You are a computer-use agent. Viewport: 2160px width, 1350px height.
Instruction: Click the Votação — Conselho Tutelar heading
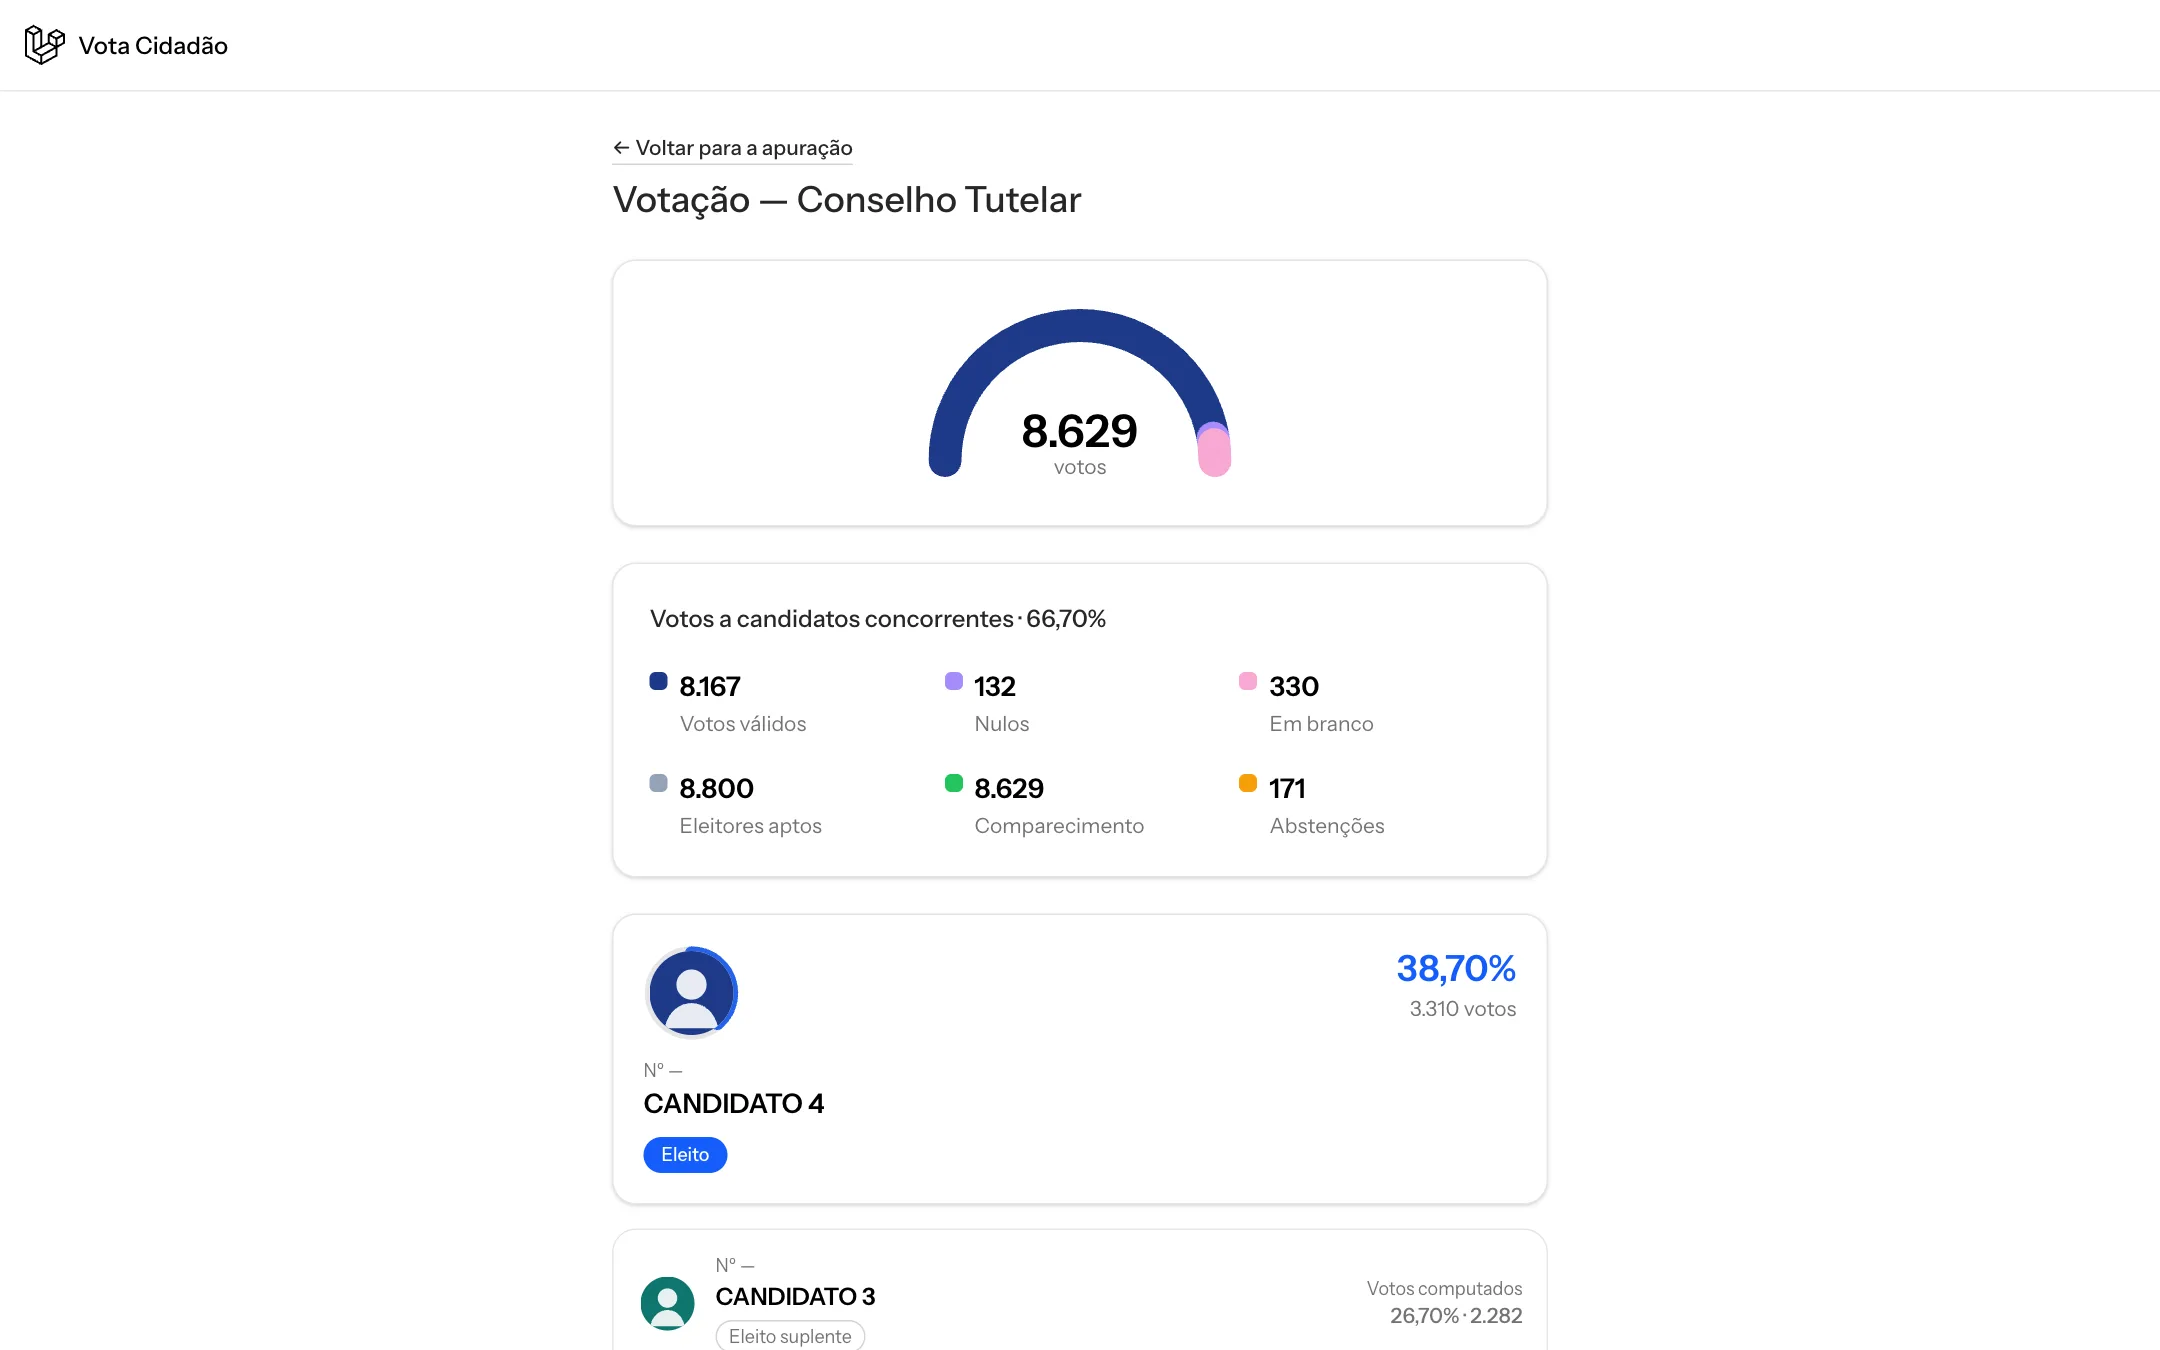point(847,200)
